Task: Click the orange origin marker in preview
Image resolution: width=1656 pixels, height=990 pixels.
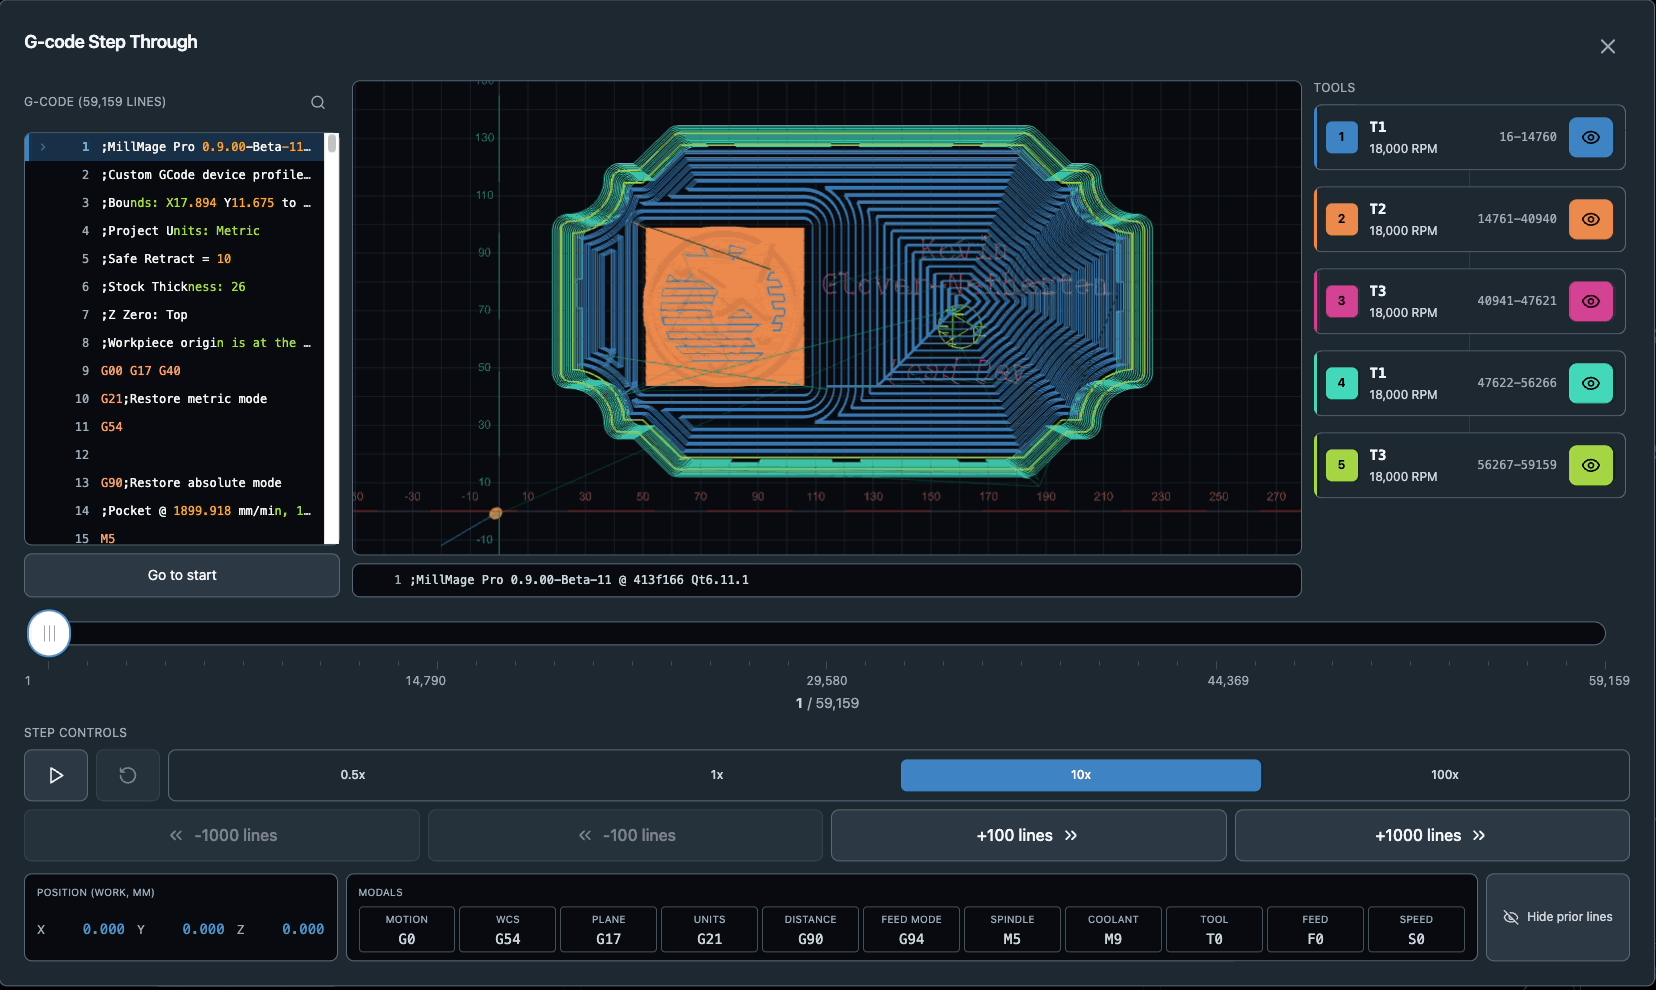Action: point(496,513)
